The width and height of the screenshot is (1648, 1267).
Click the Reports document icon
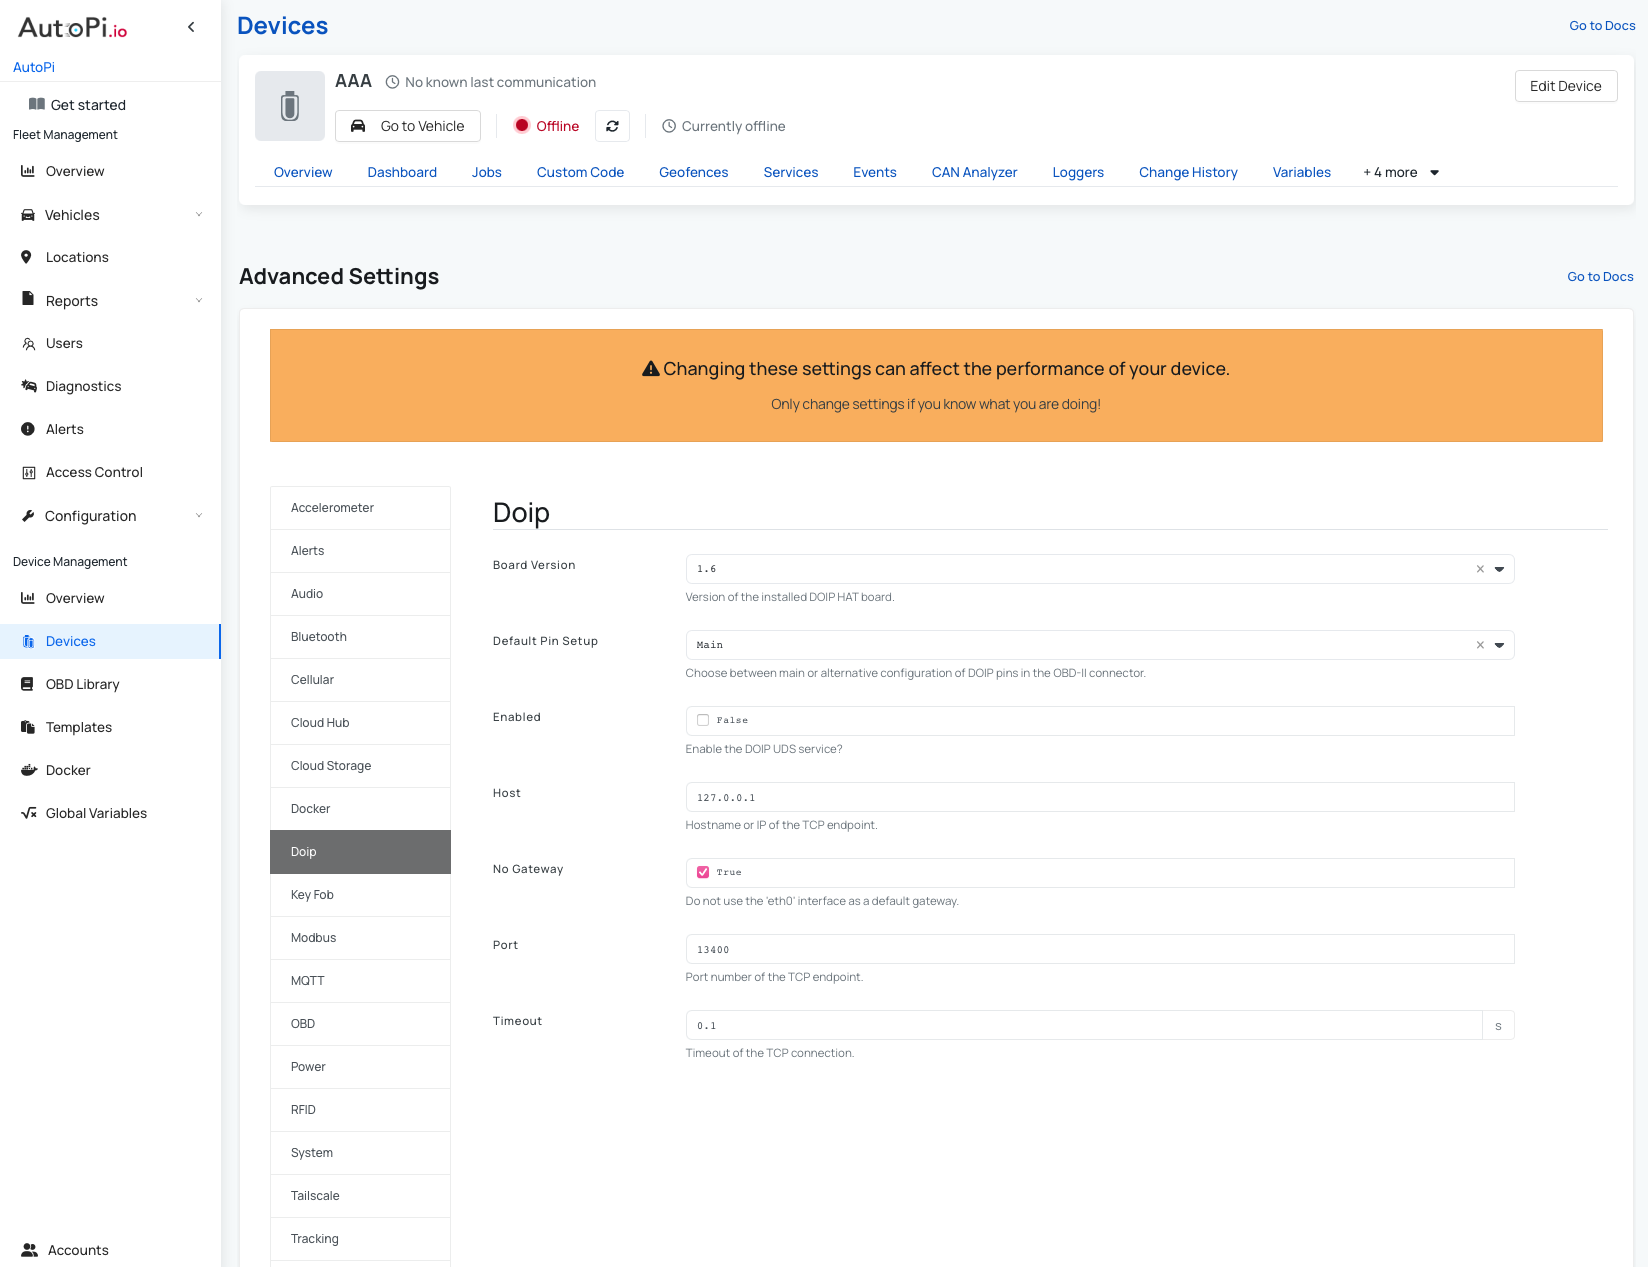(x=28, y=299)
